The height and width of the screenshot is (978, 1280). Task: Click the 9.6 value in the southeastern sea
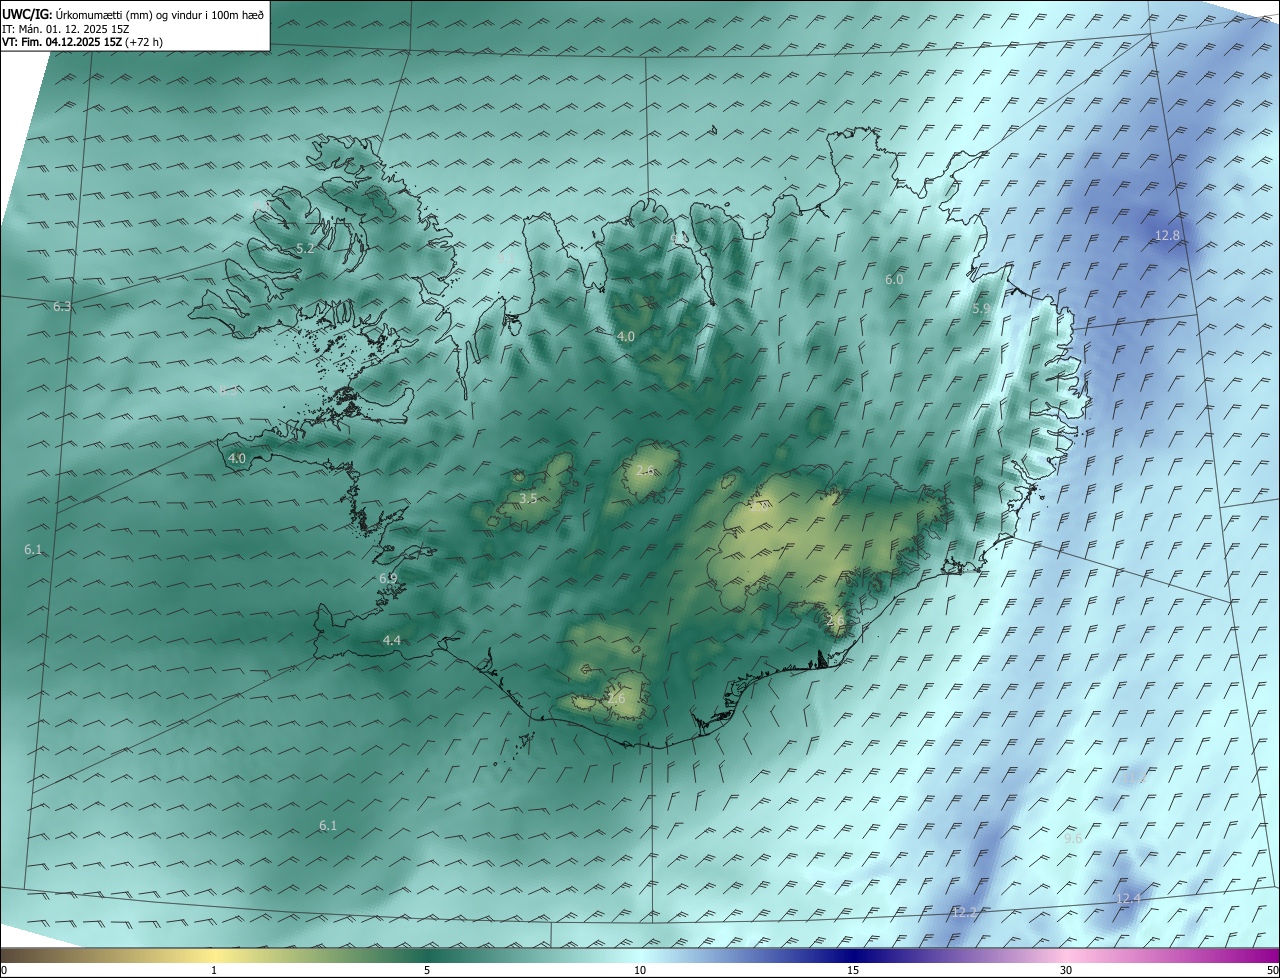[1073, 838]
